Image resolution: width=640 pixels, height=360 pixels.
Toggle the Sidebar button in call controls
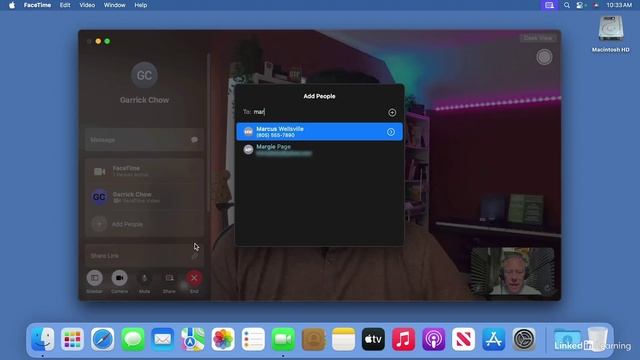[94, 278]
